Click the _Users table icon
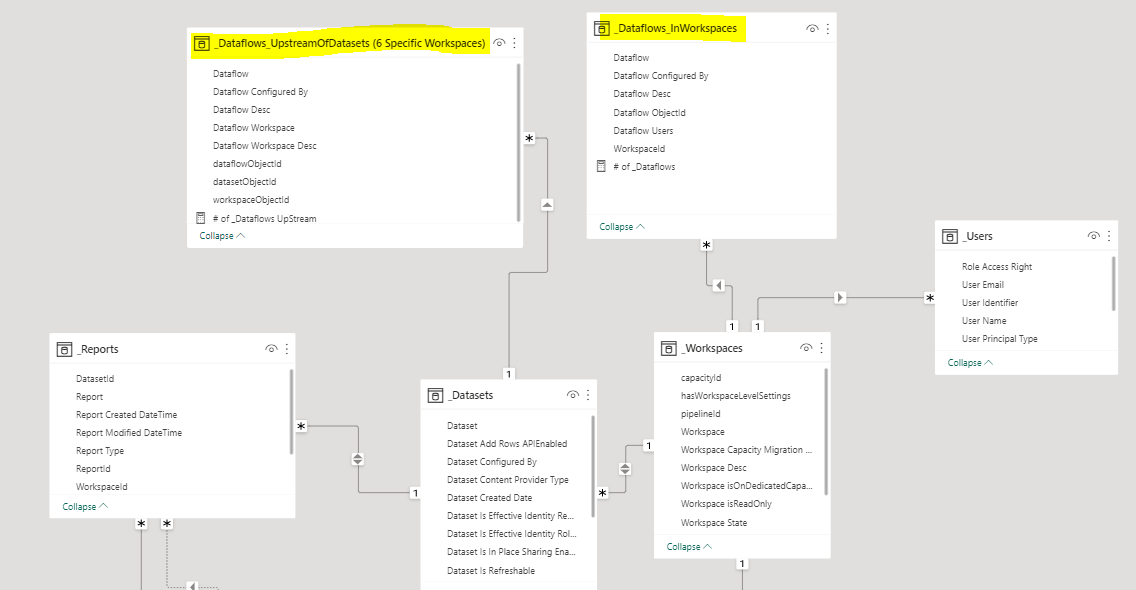Viewport: 1136px width, 590px height. (949, 236)
